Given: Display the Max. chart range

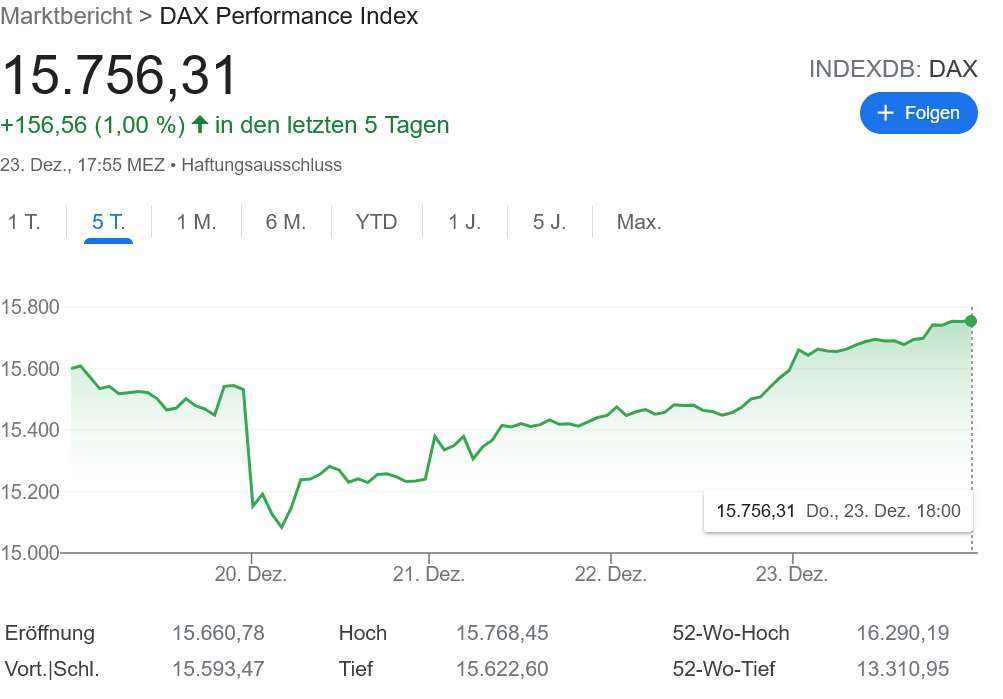Looking at the screenshot, I should coord(639,222).
